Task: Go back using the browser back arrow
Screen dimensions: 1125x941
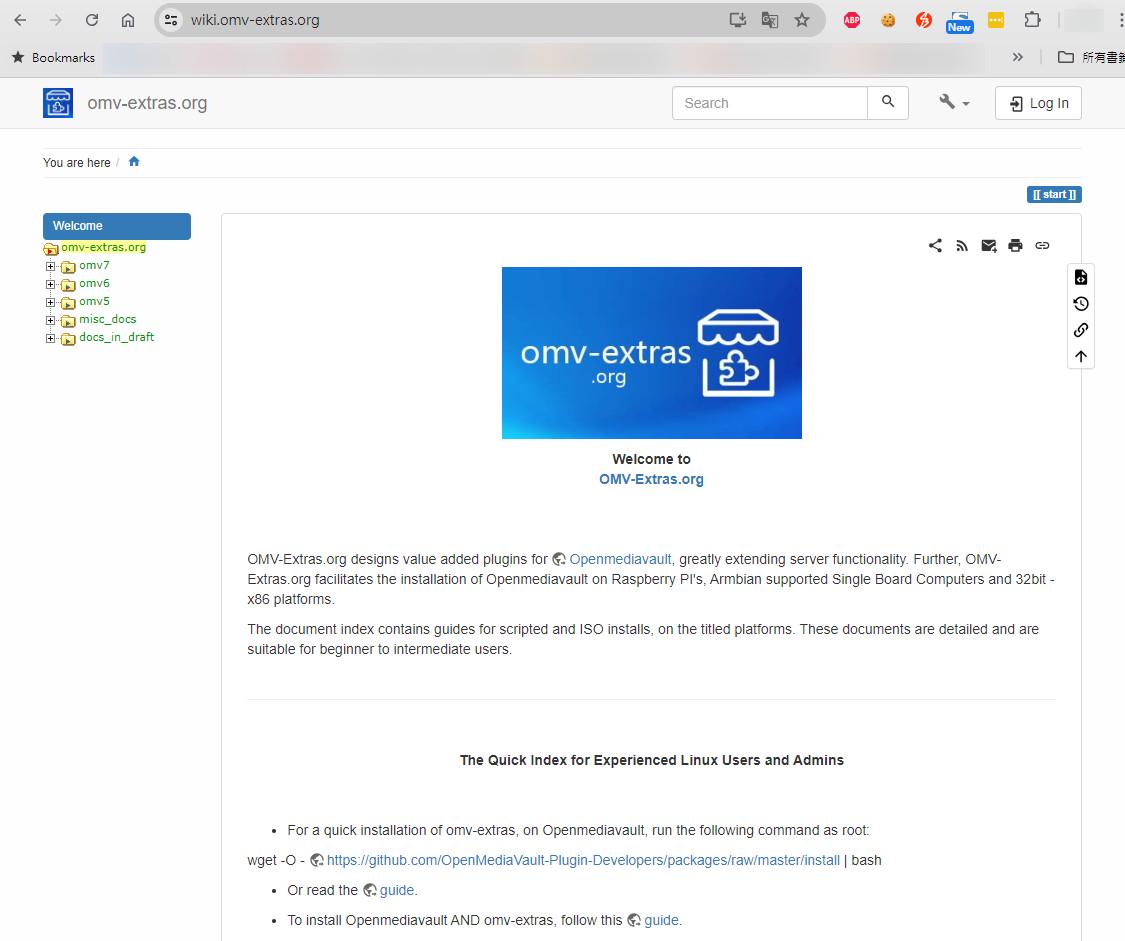Action: tap(20, 20)
